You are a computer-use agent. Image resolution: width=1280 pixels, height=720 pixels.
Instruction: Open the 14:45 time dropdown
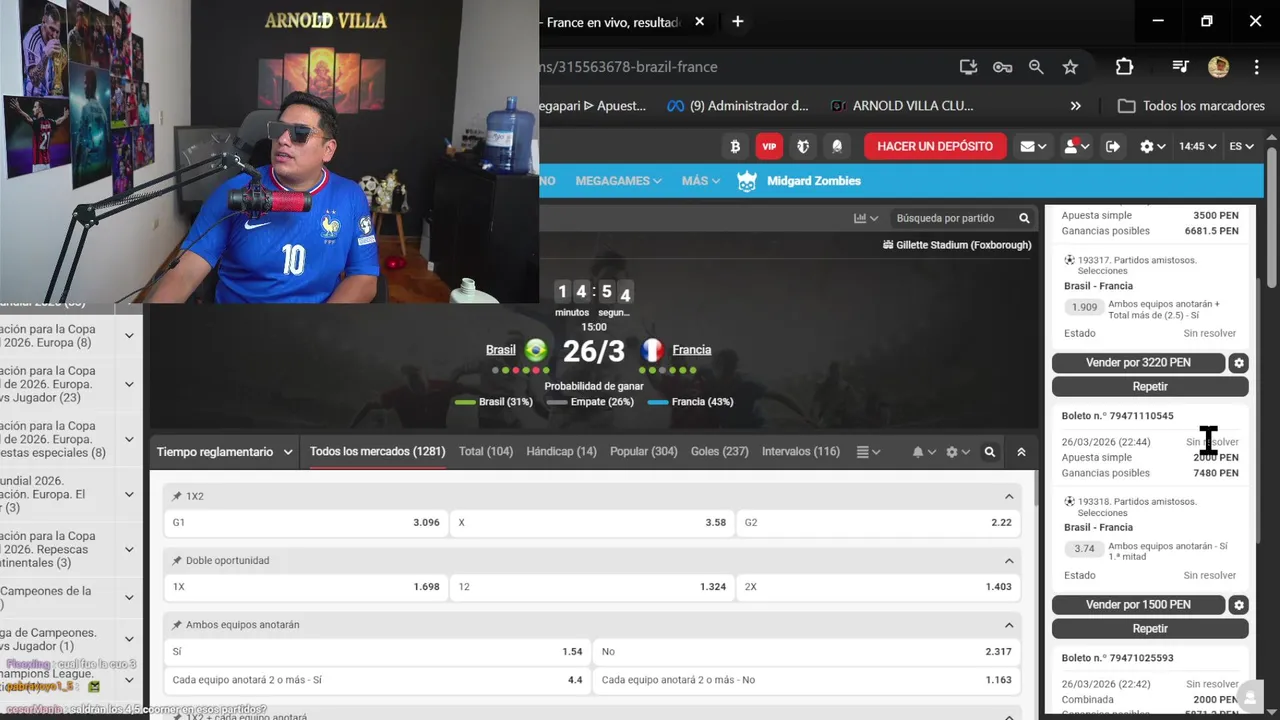pyautogui.click(x=1197, y=146)
